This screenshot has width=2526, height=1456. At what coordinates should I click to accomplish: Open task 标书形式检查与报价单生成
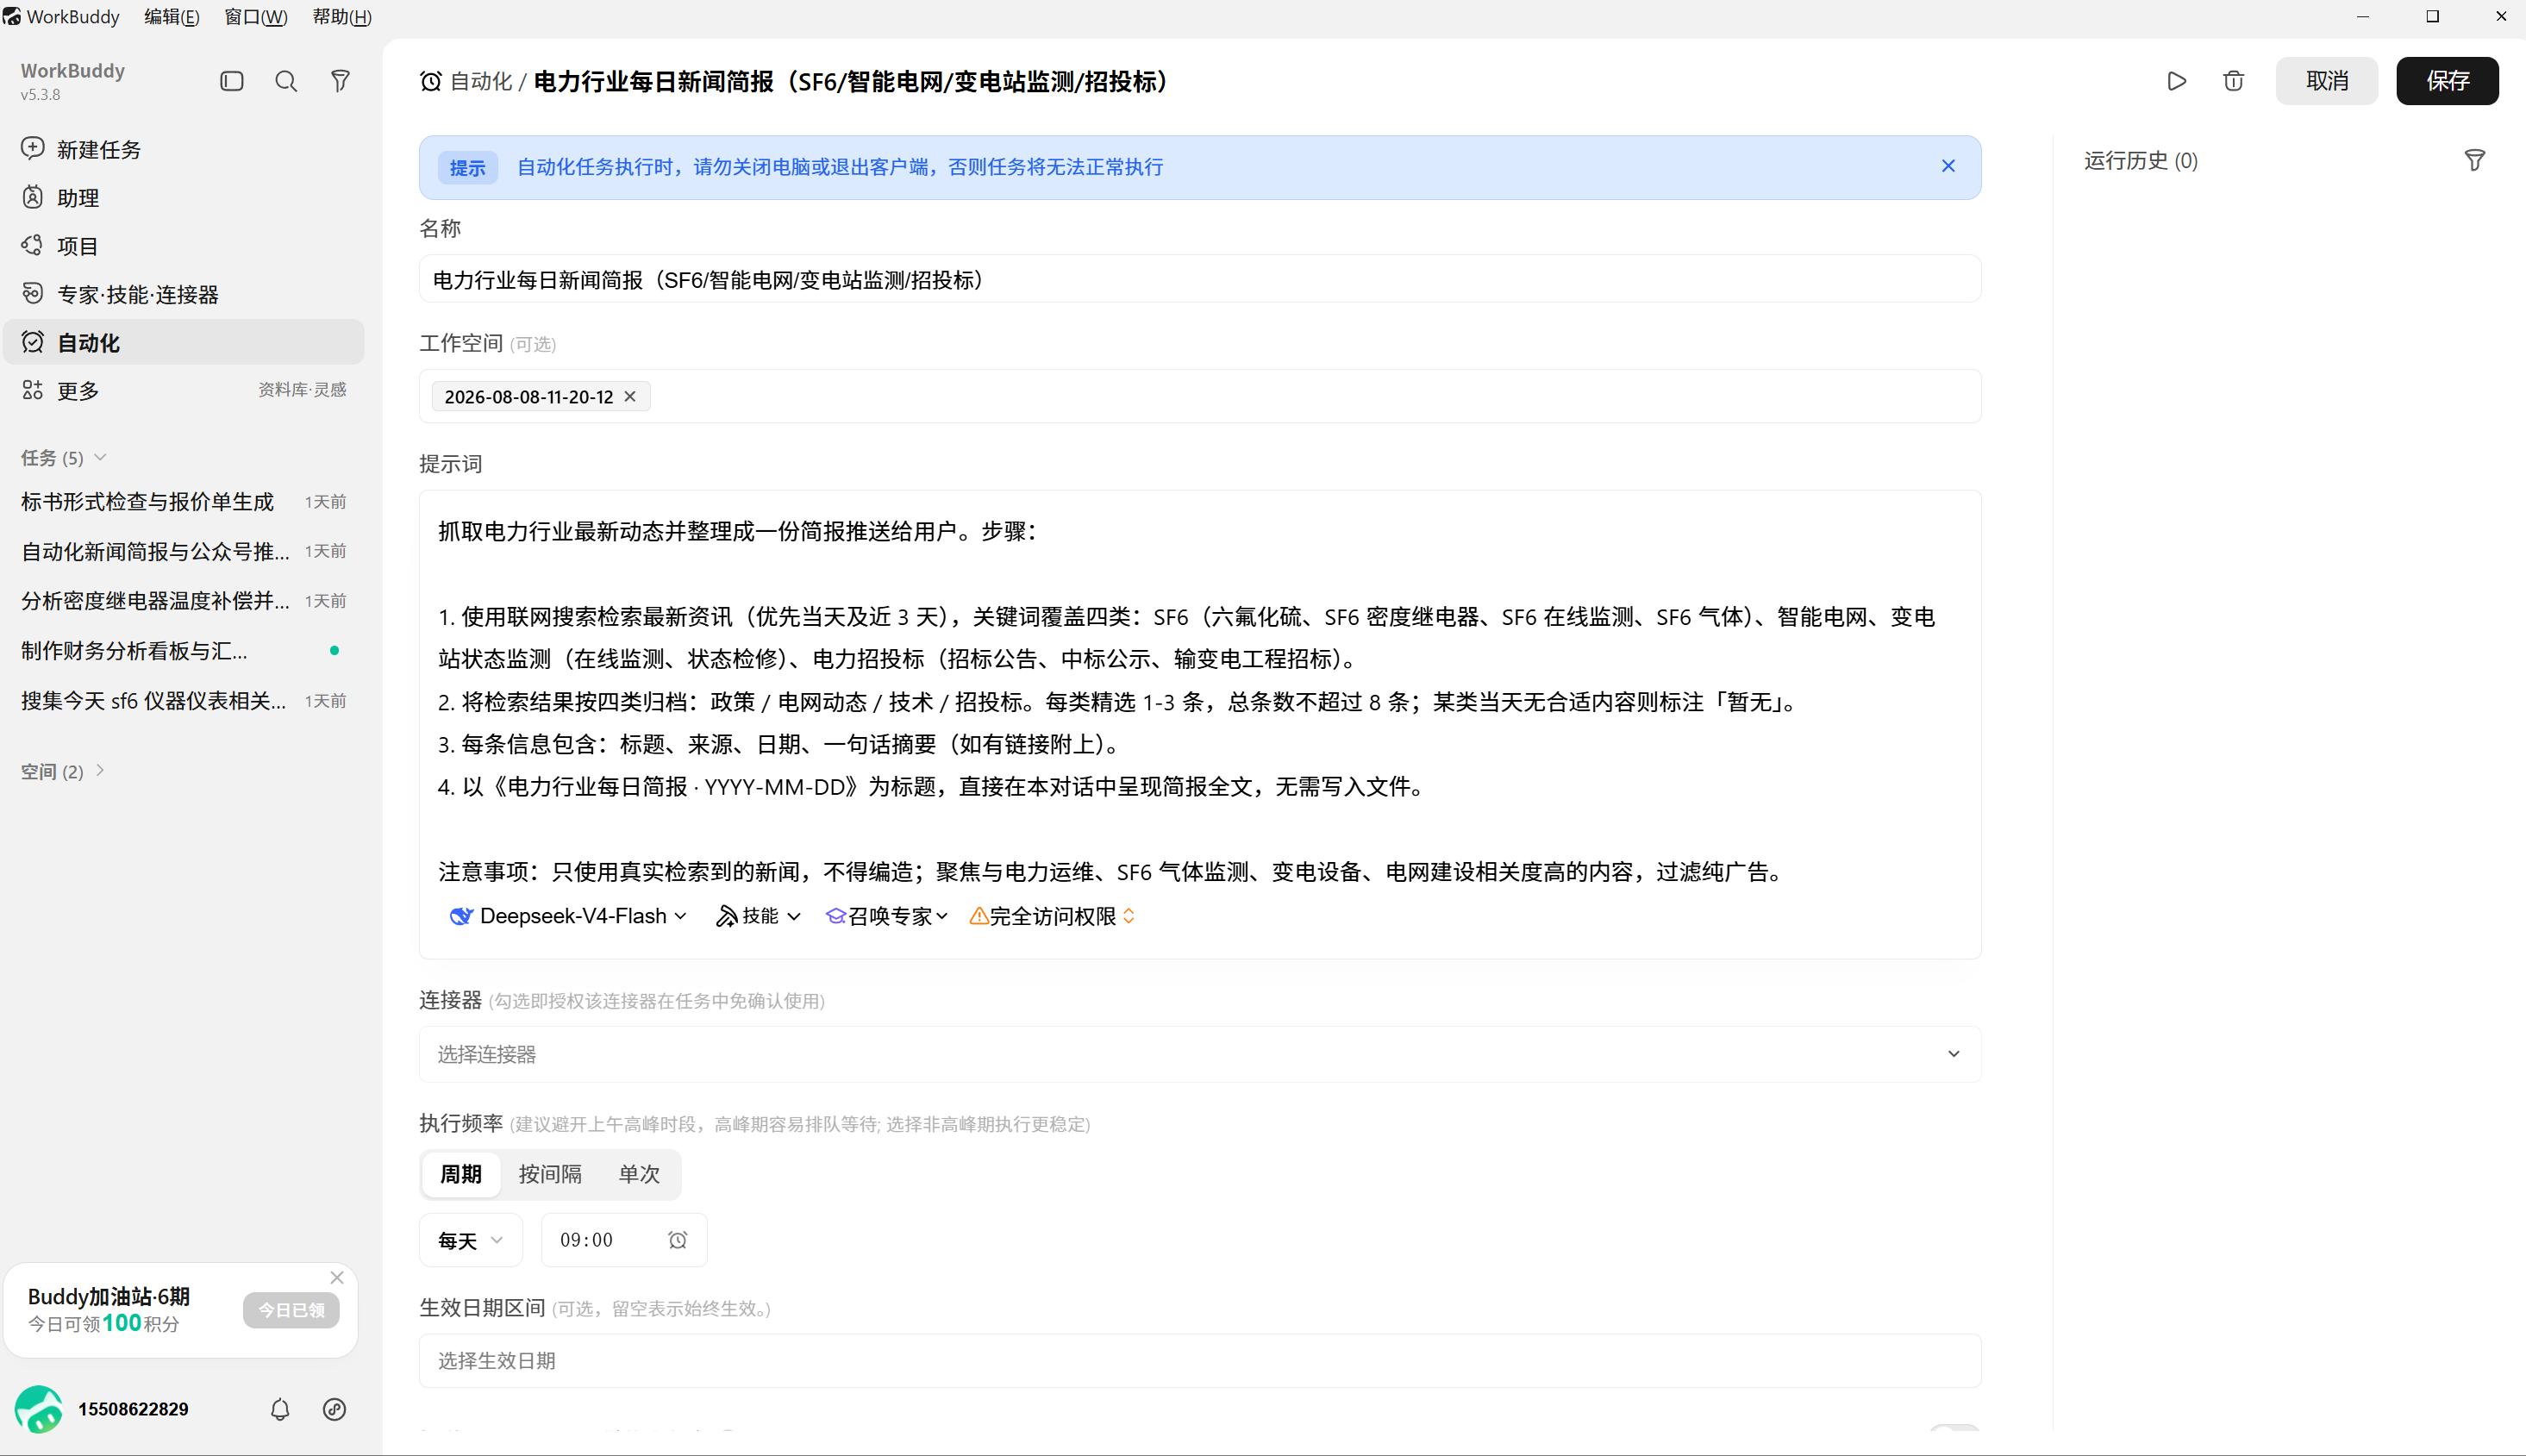184,501
